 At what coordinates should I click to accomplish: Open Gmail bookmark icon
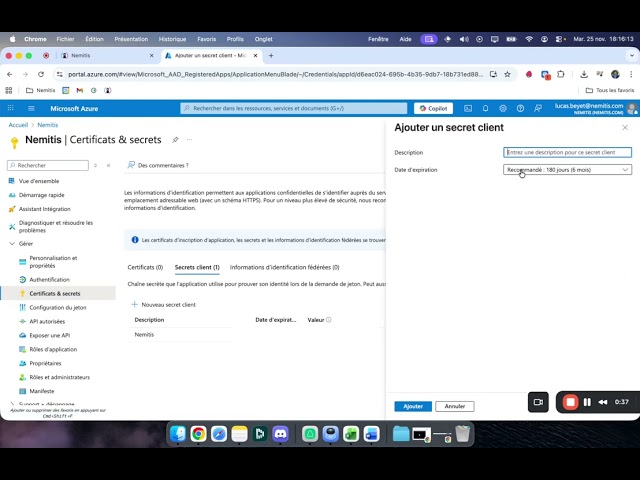tap(80, 90)
